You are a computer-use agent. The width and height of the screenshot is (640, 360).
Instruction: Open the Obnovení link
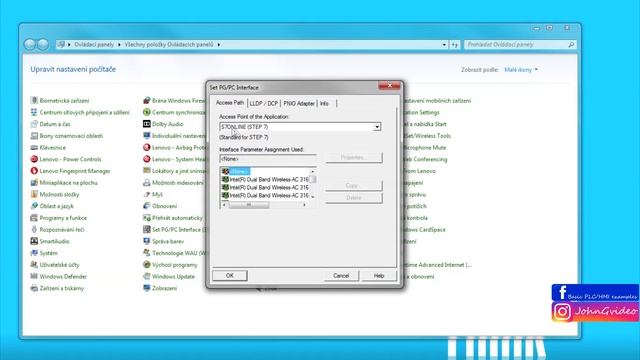(164, 206)
